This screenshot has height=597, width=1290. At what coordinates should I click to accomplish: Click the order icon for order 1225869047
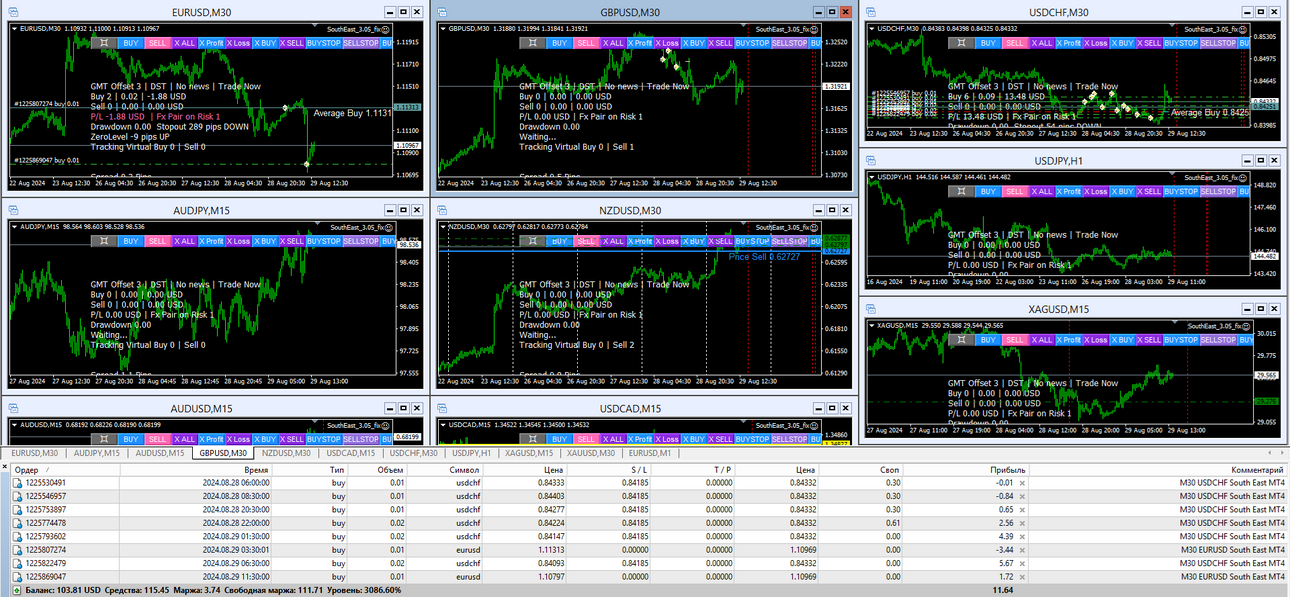click(x=17, y=577)
